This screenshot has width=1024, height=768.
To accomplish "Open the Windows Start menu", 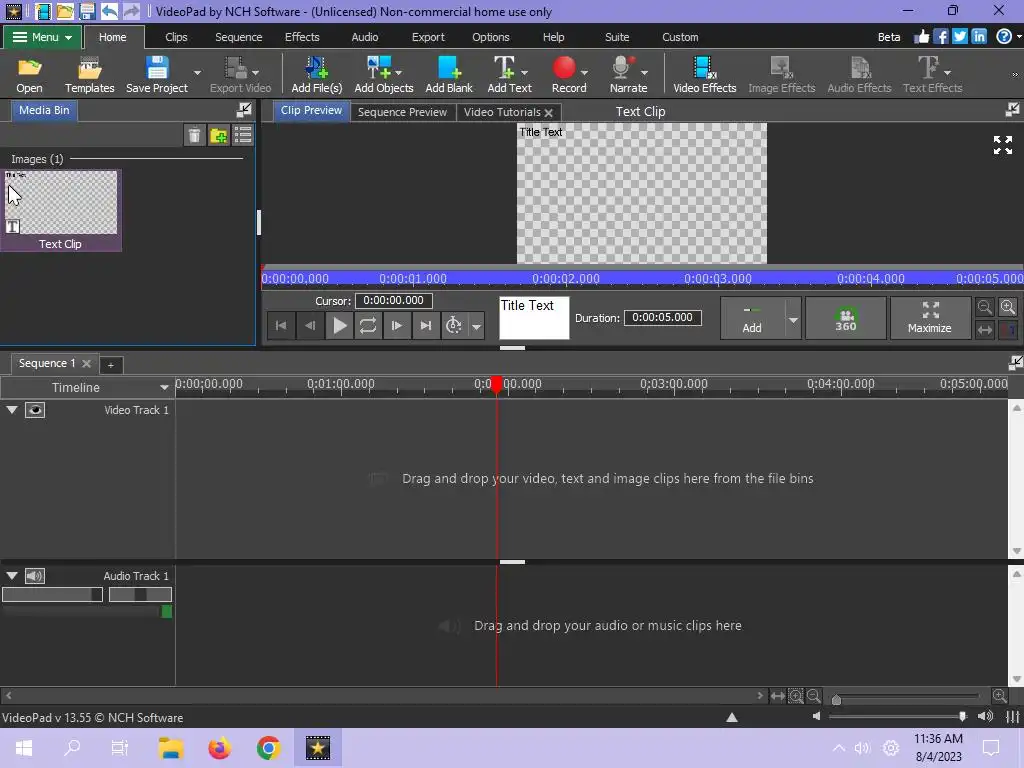I will pyautogui.click(x=24, y=748).
